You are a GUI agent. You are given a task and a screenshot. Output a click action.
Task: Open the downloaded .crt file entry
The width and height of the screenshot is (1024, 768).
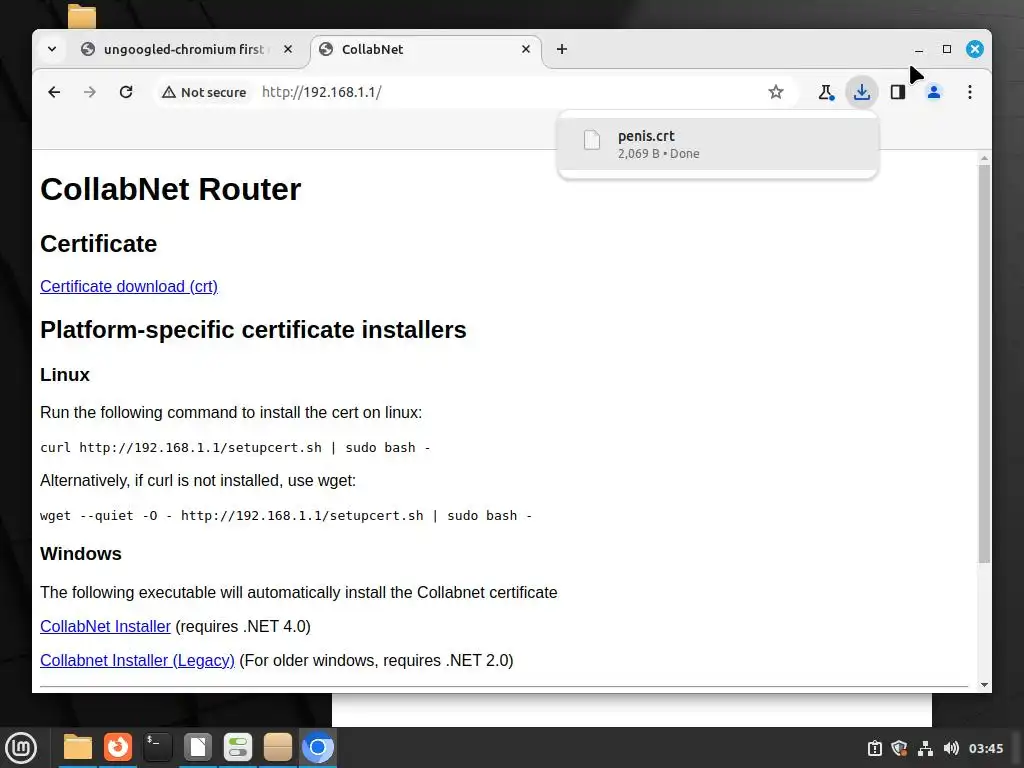717,144
